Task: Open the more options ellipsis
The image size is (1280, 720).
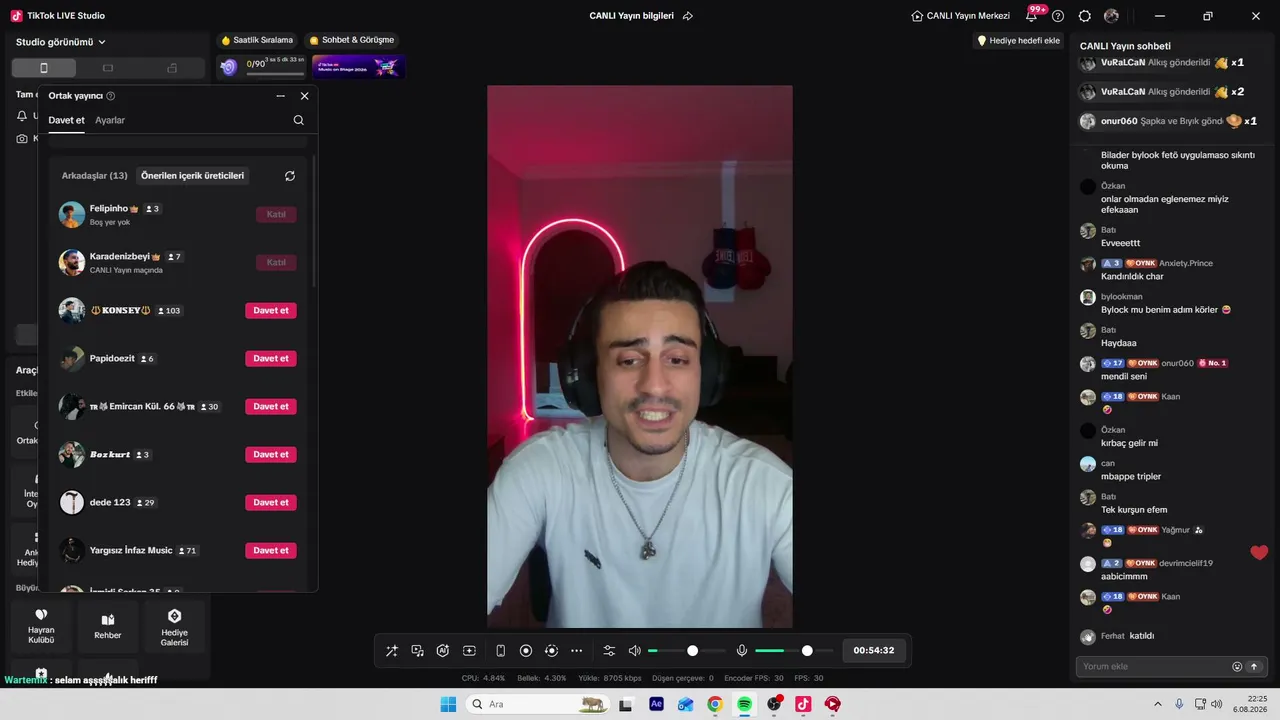Action: (577, 651)
